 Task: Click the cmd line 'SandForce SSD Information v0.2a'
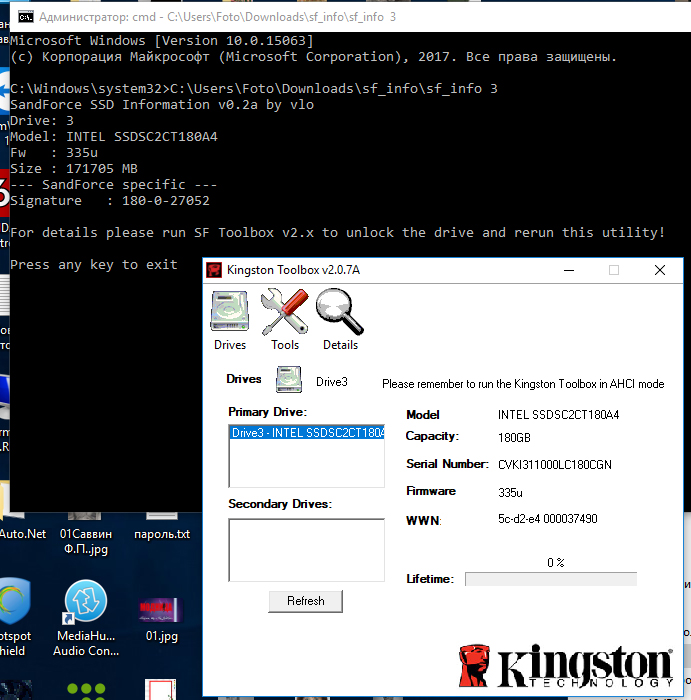point(162,104)
